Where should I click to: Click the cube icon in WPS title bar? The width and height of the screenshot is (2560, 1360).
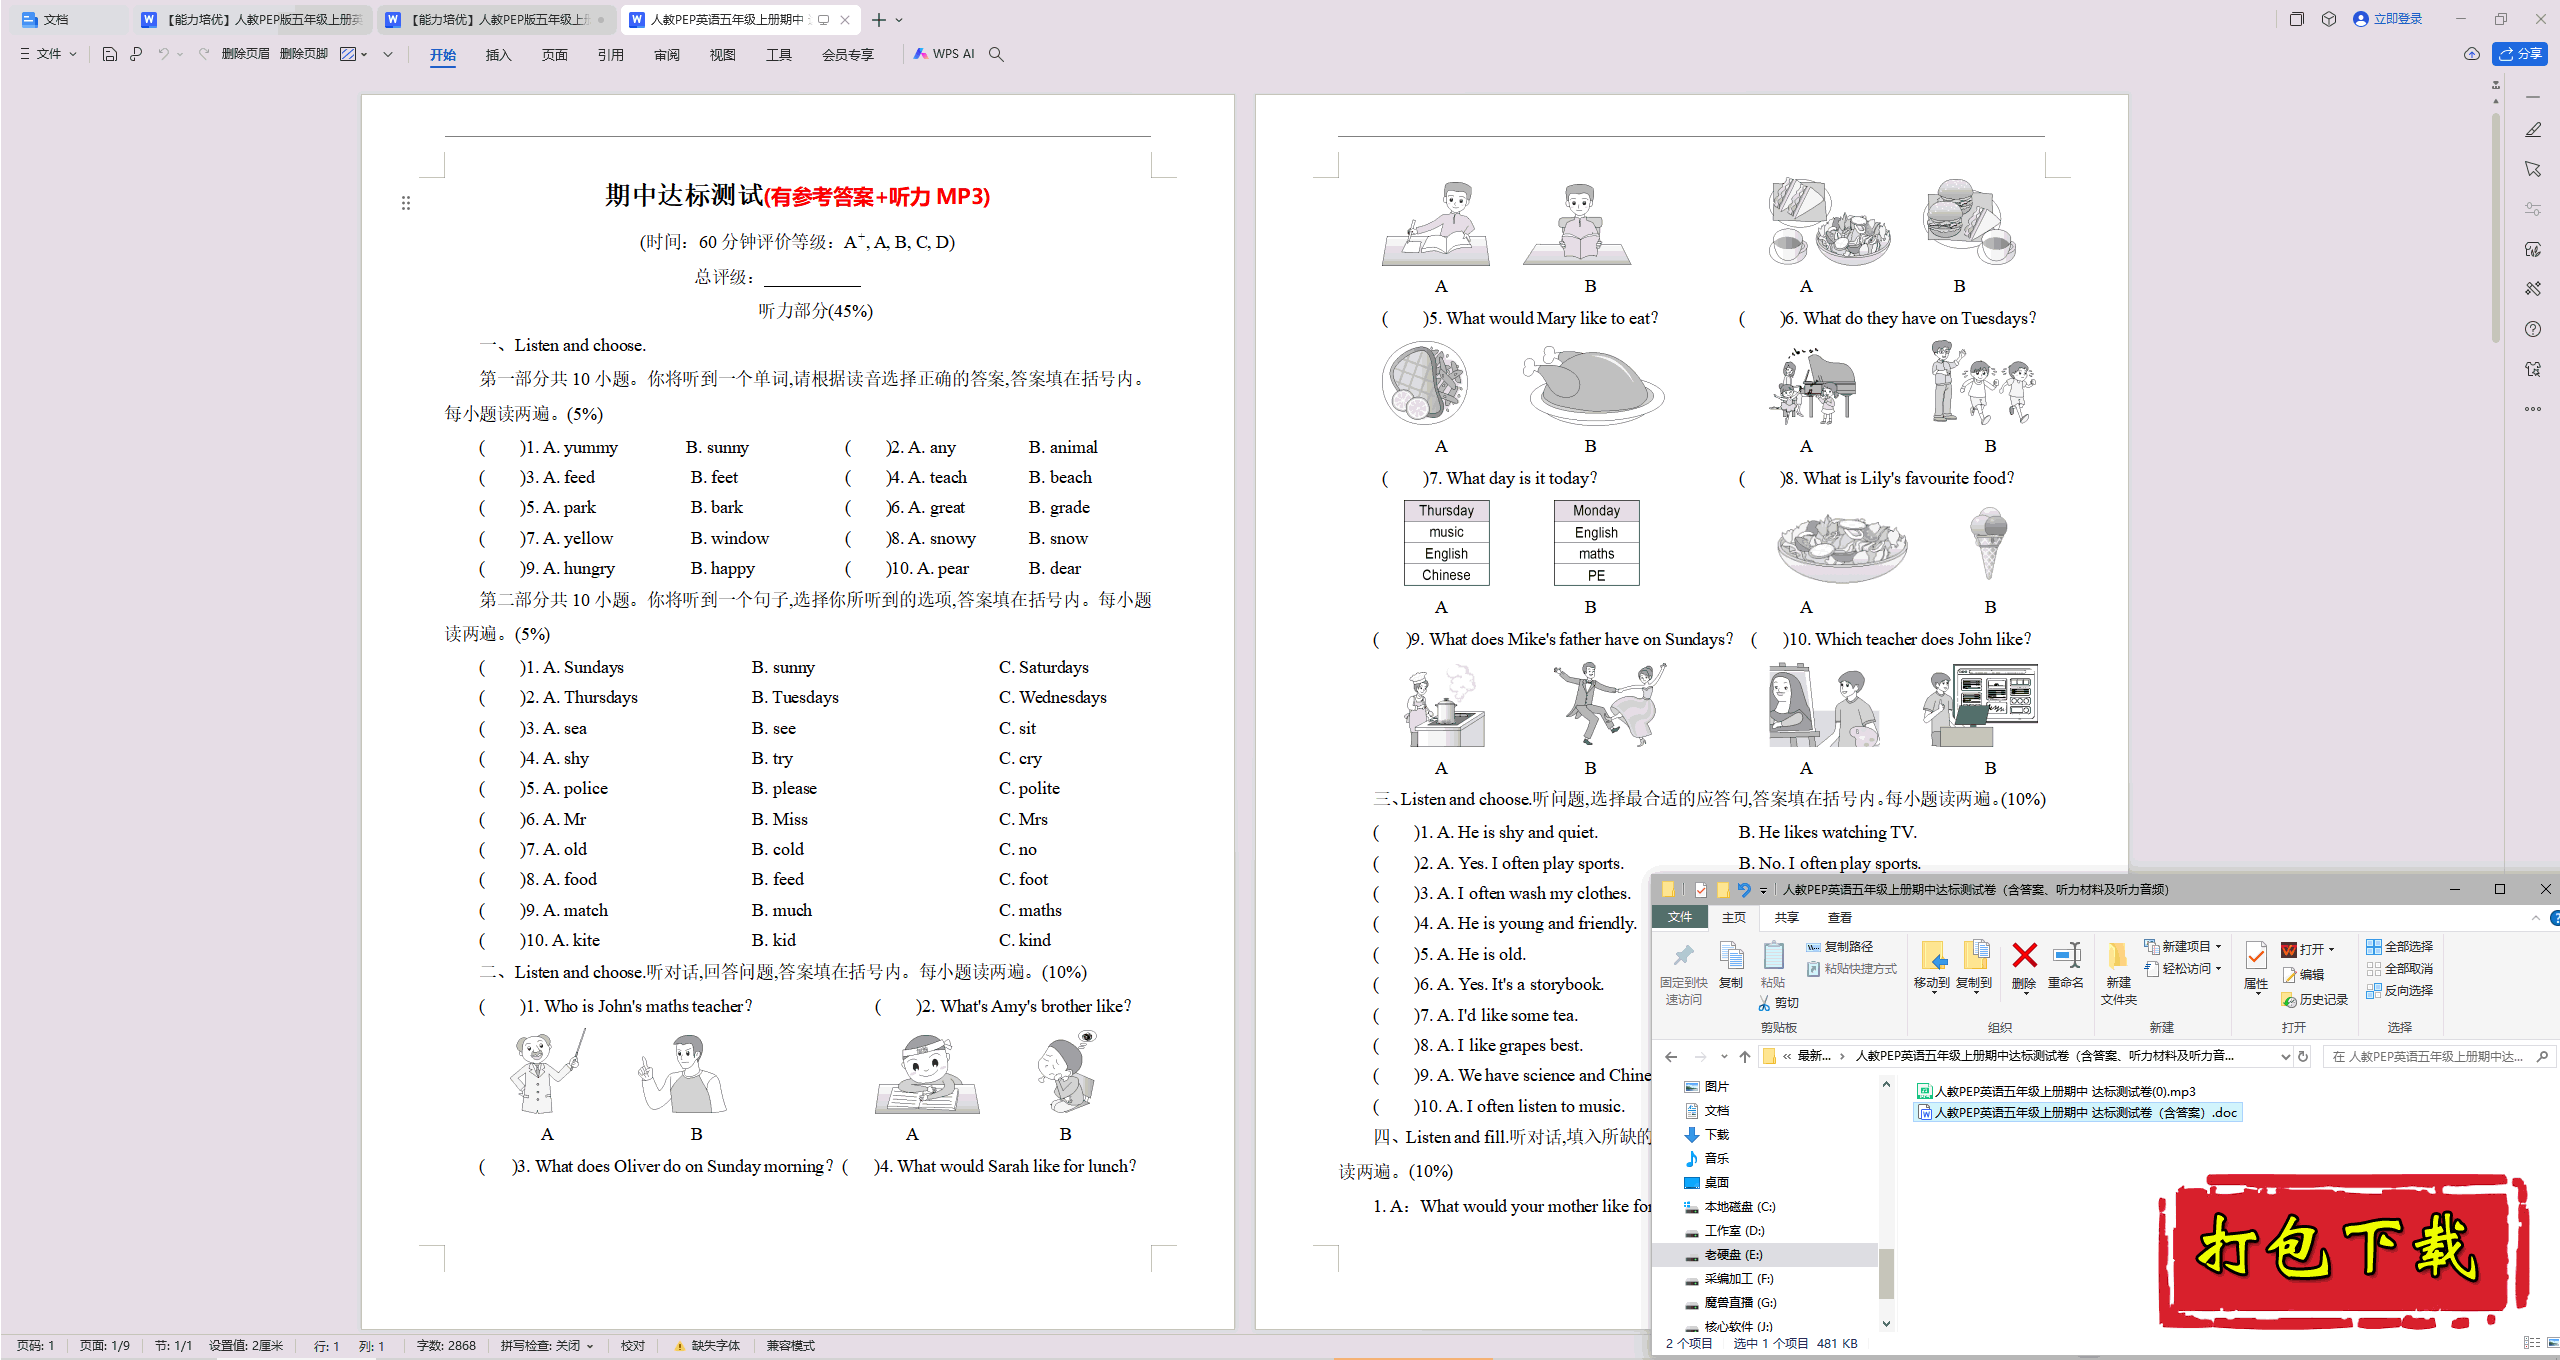[x=2329, y=19]
